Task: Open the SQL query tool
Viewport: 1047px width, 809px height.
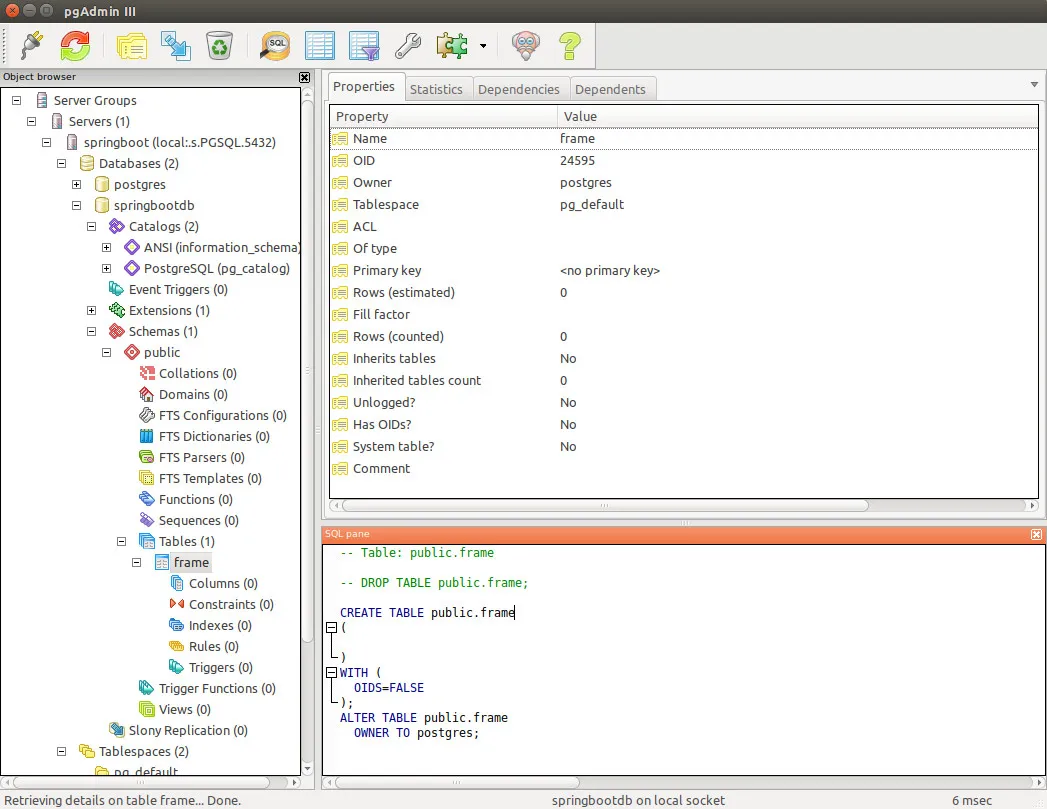Action: coord(275,45)
